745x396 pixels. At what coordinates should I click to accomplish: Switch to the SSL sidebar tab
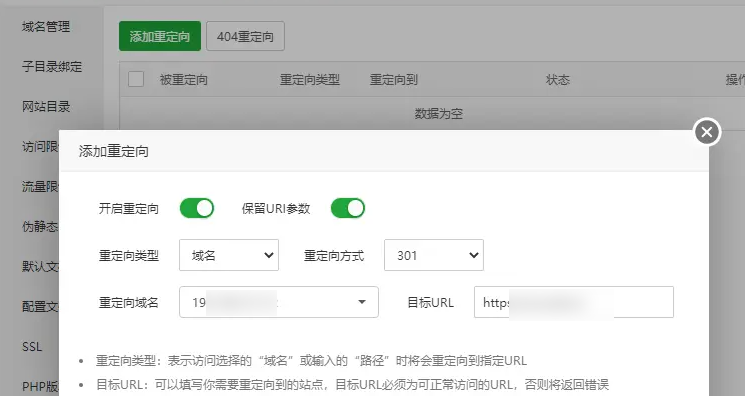[32, 347]
